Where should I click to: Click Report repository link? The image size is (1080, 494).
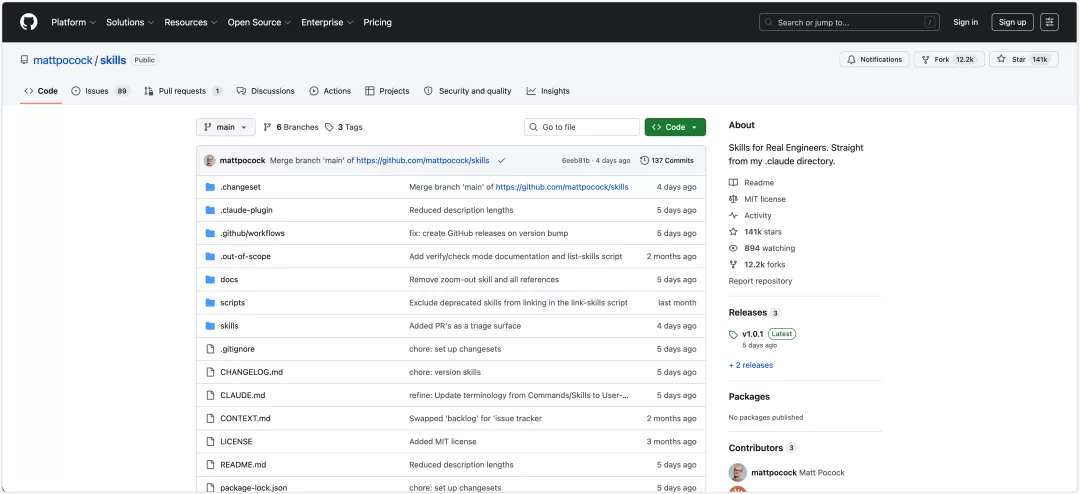760,281
